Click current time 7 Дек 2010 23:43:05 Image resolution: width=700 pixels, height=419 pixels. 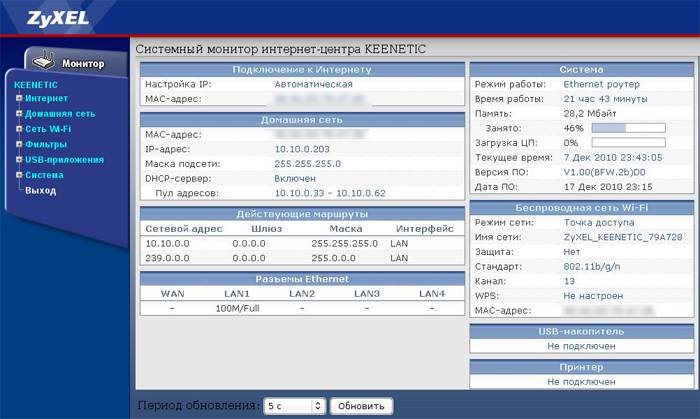pyautogui.click(x=613, y=158)
